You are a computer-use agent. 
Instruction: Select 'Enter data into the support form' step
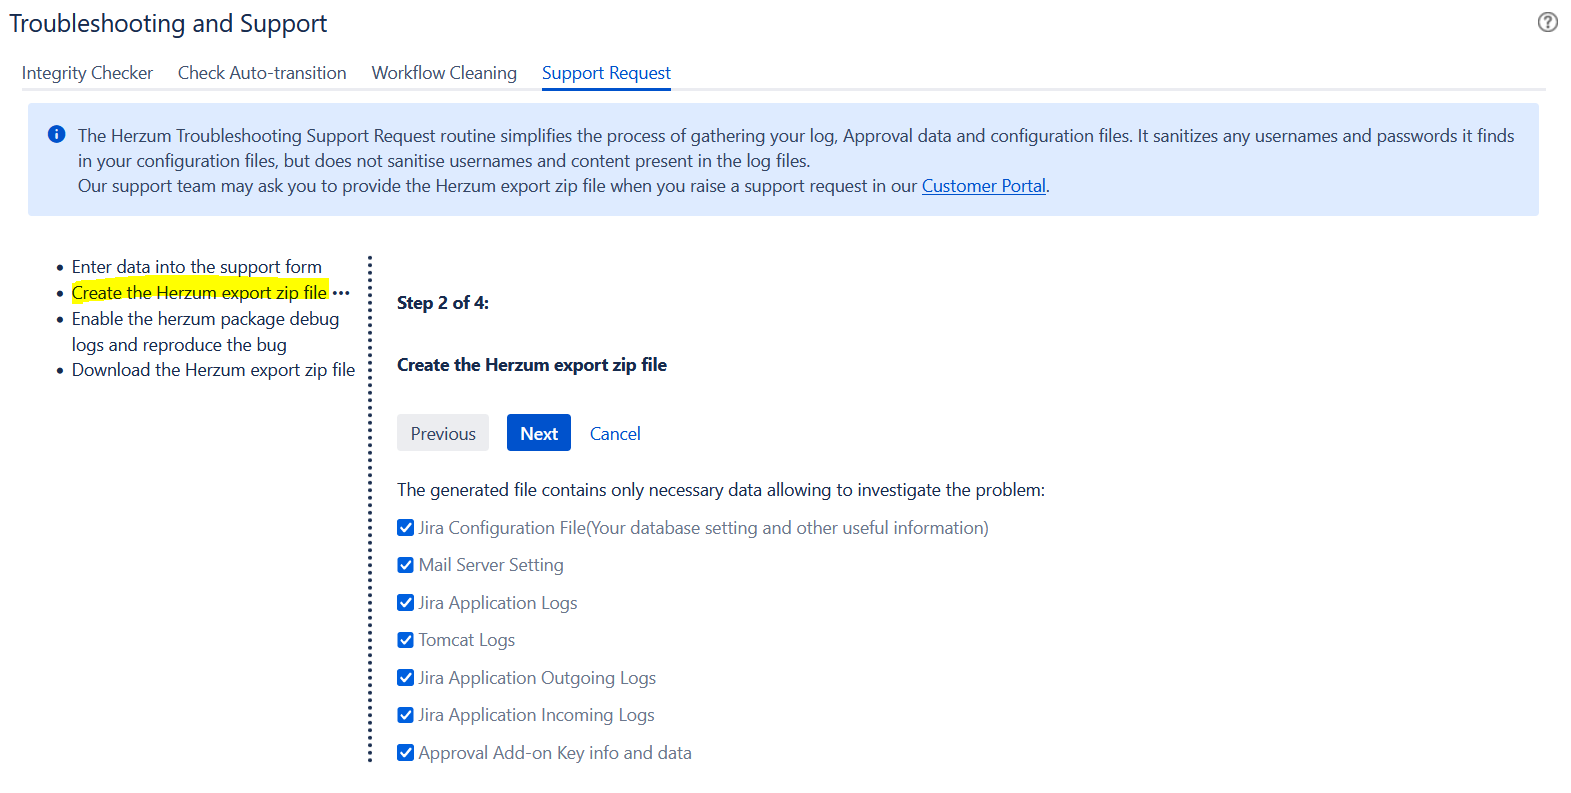click(196, 267)
